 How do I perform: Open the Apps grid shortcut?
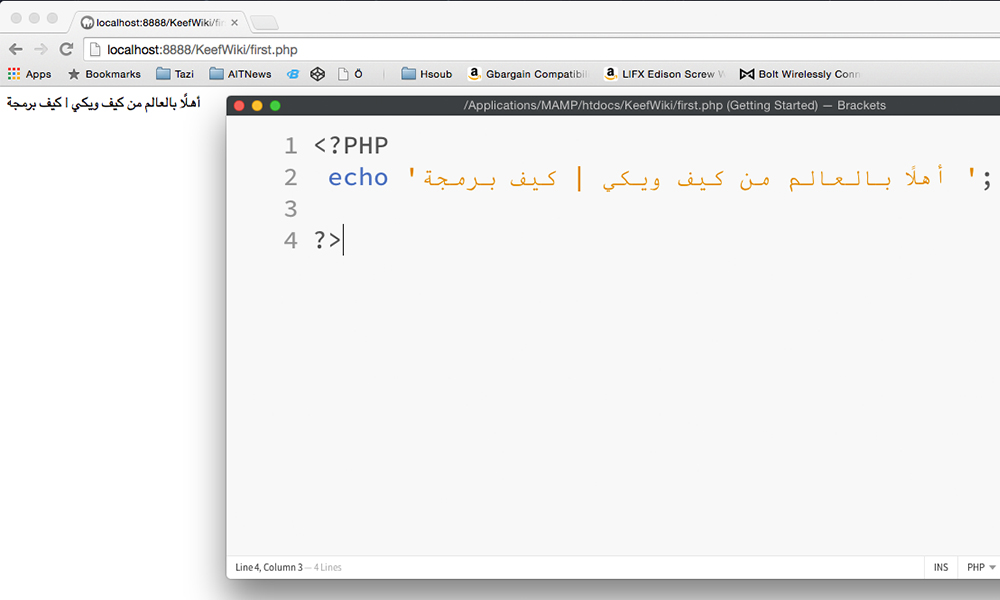click(x=29, y=74)
